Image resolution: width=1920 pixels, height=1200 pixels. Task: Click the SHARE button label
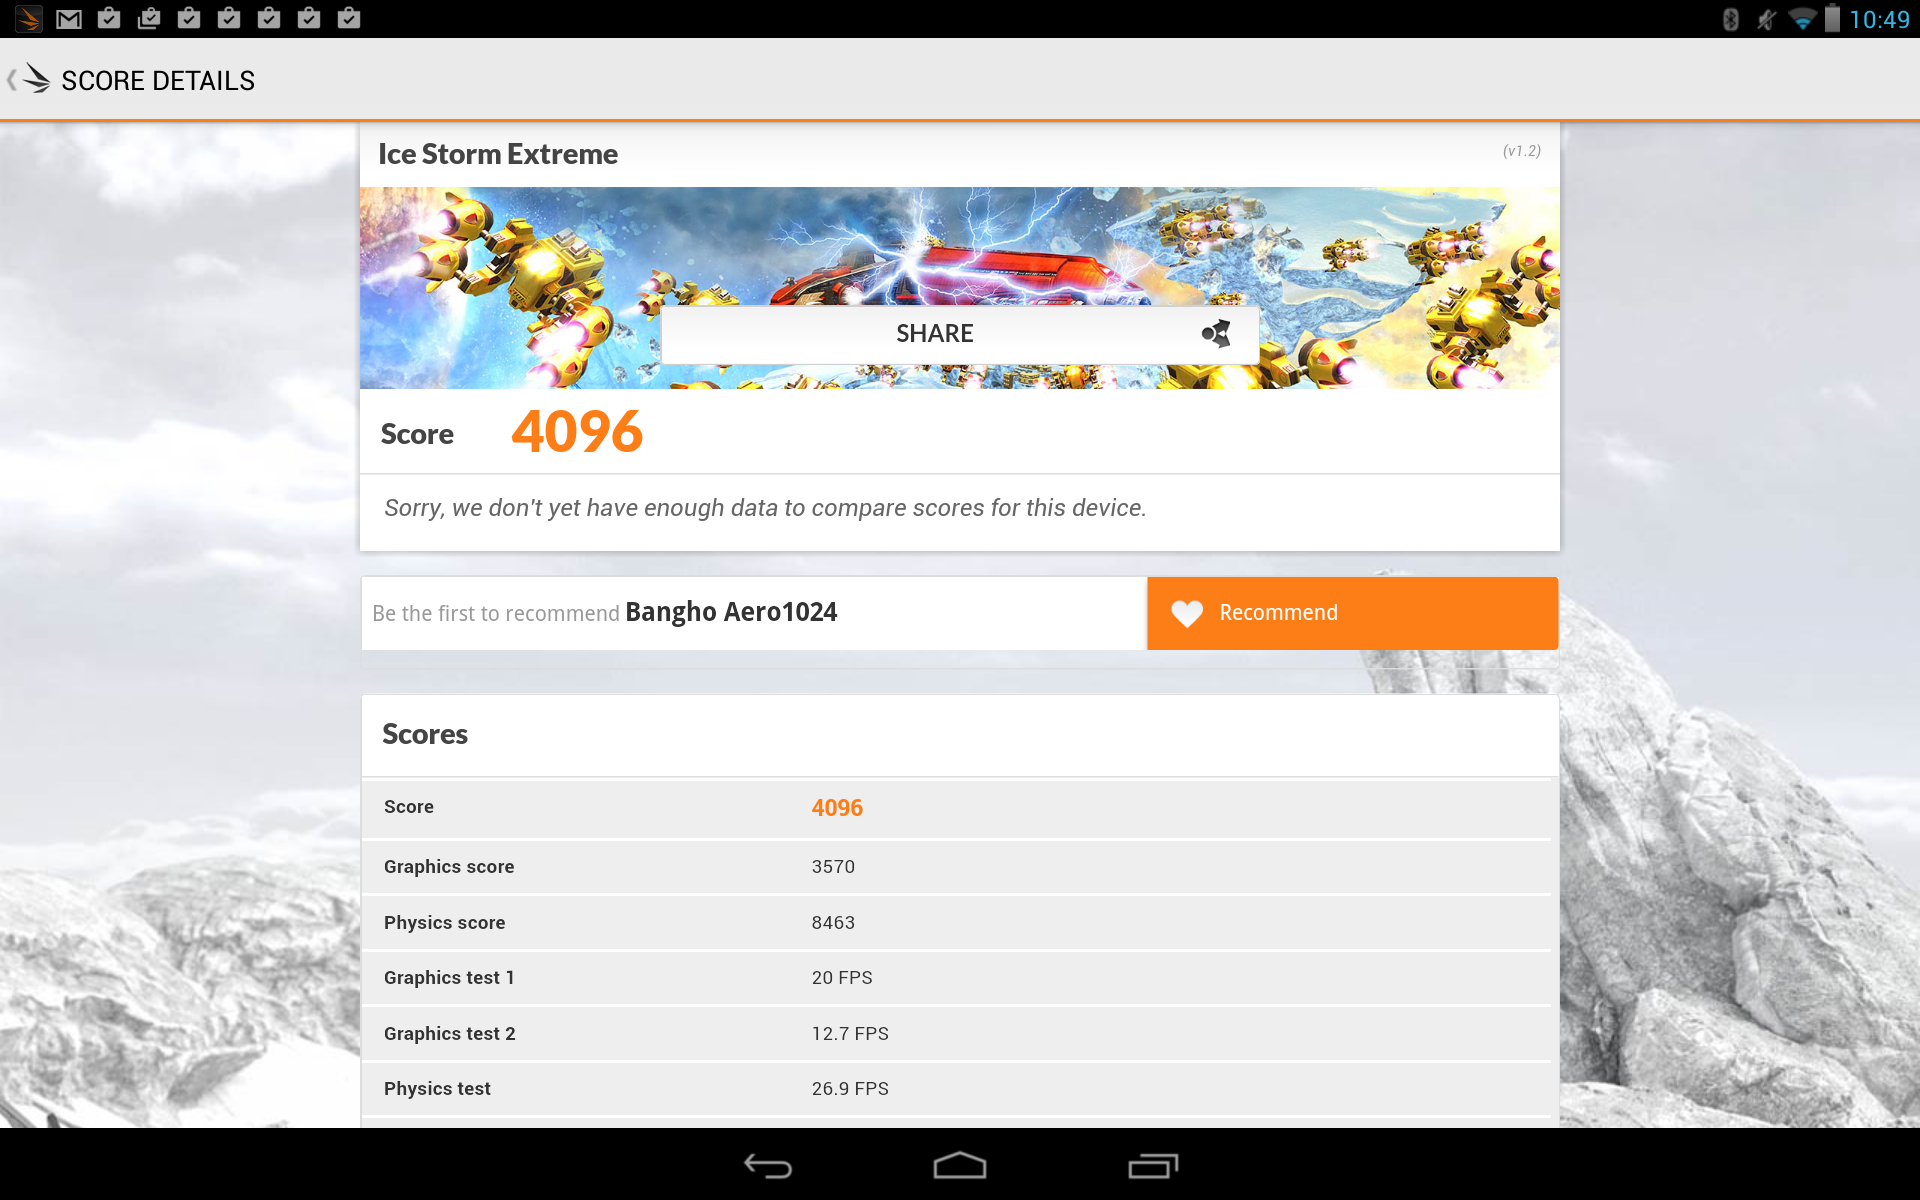click(x=934, y=333)
